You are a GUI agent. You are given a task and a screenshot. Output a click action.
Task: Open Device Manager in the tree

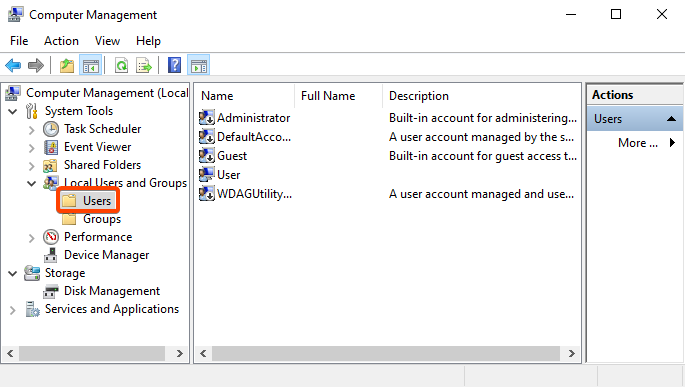click(x=106, y=255)
